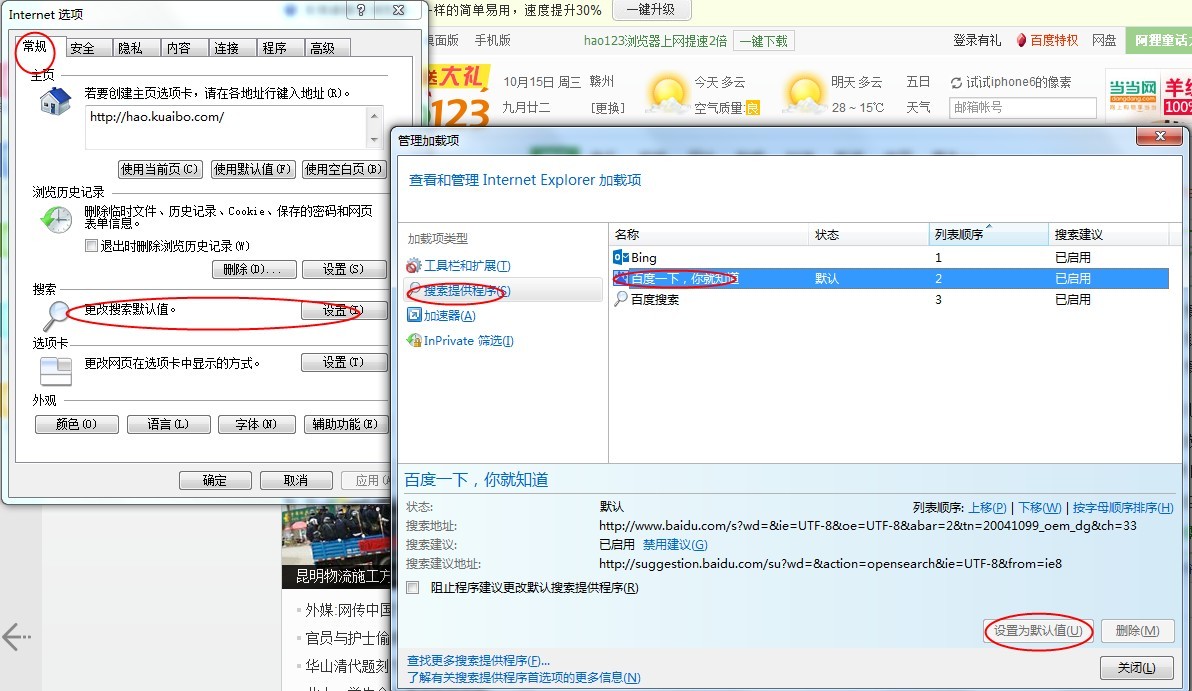This screenshot has height=691, width=1192.
Task: Click the 搜索建议 column header
Action: [1108, 235]
